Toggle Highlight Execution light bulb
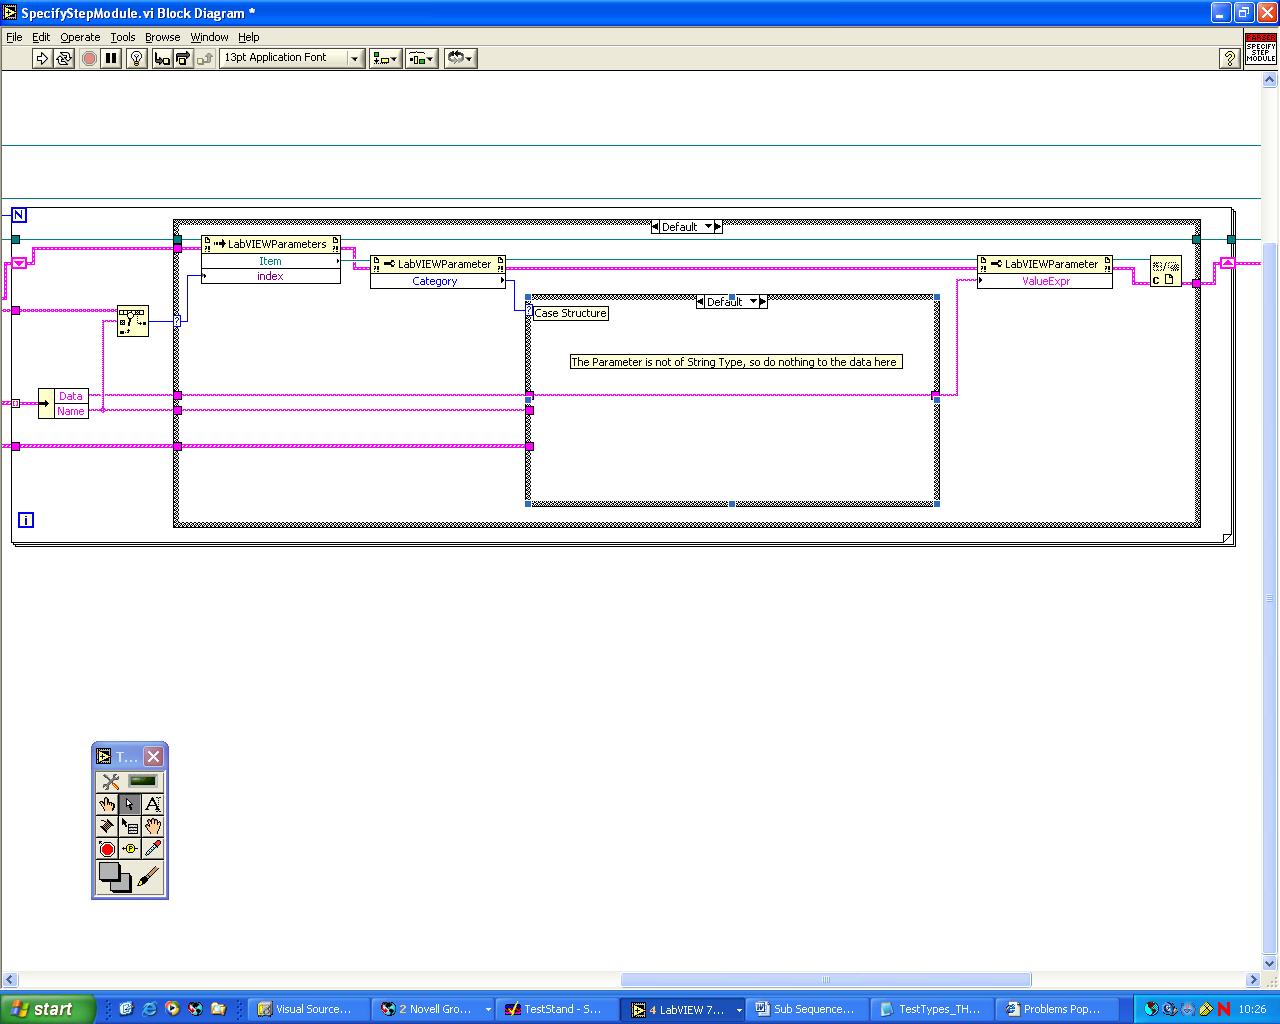1280x1024 pixels. coord(137,59)
